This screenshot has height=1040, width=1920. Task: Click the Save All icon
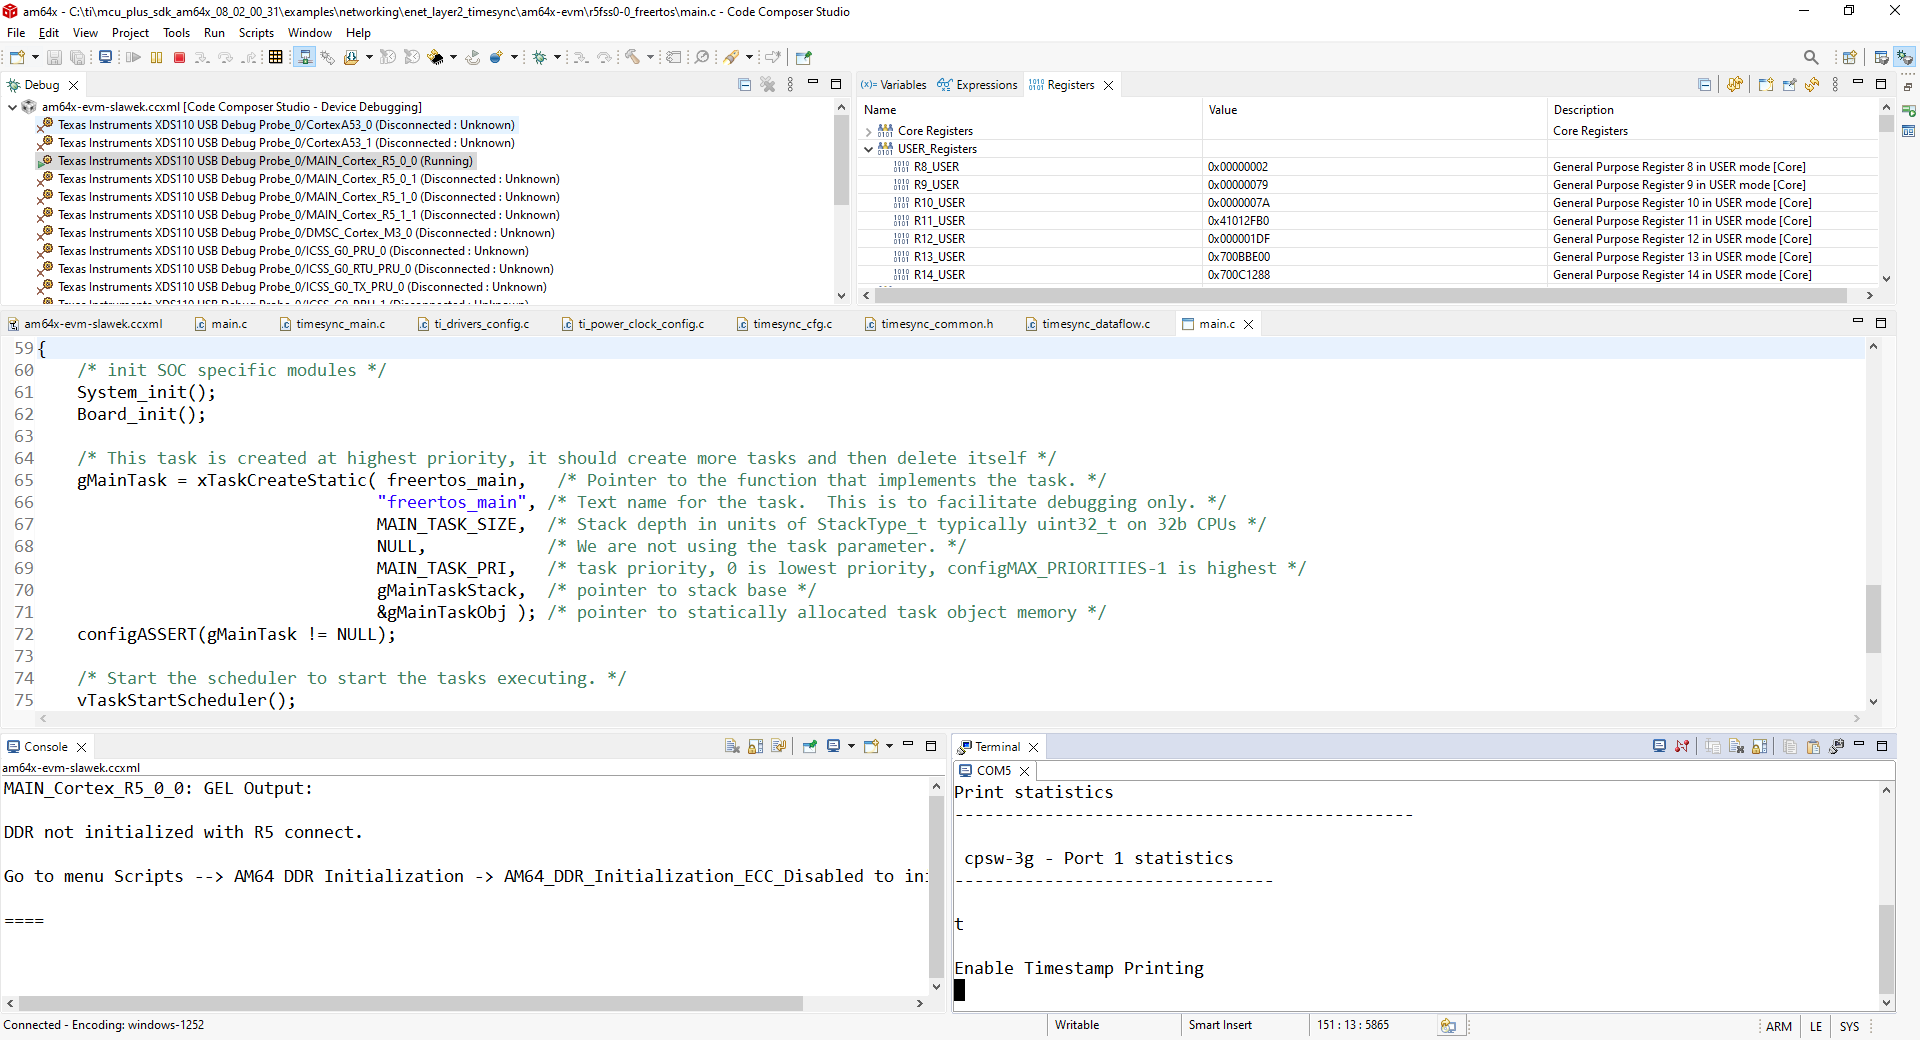pos(77,57)
